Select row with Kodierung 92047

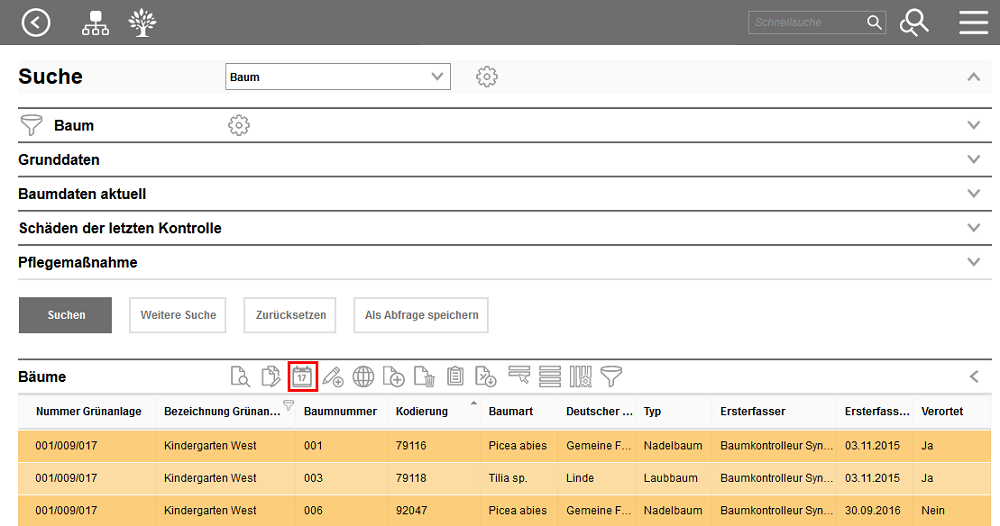click(x=504, y=511)
